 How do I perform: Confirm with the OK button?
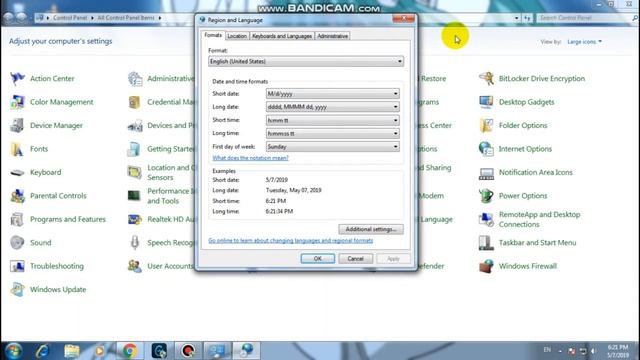pos(318,258)
